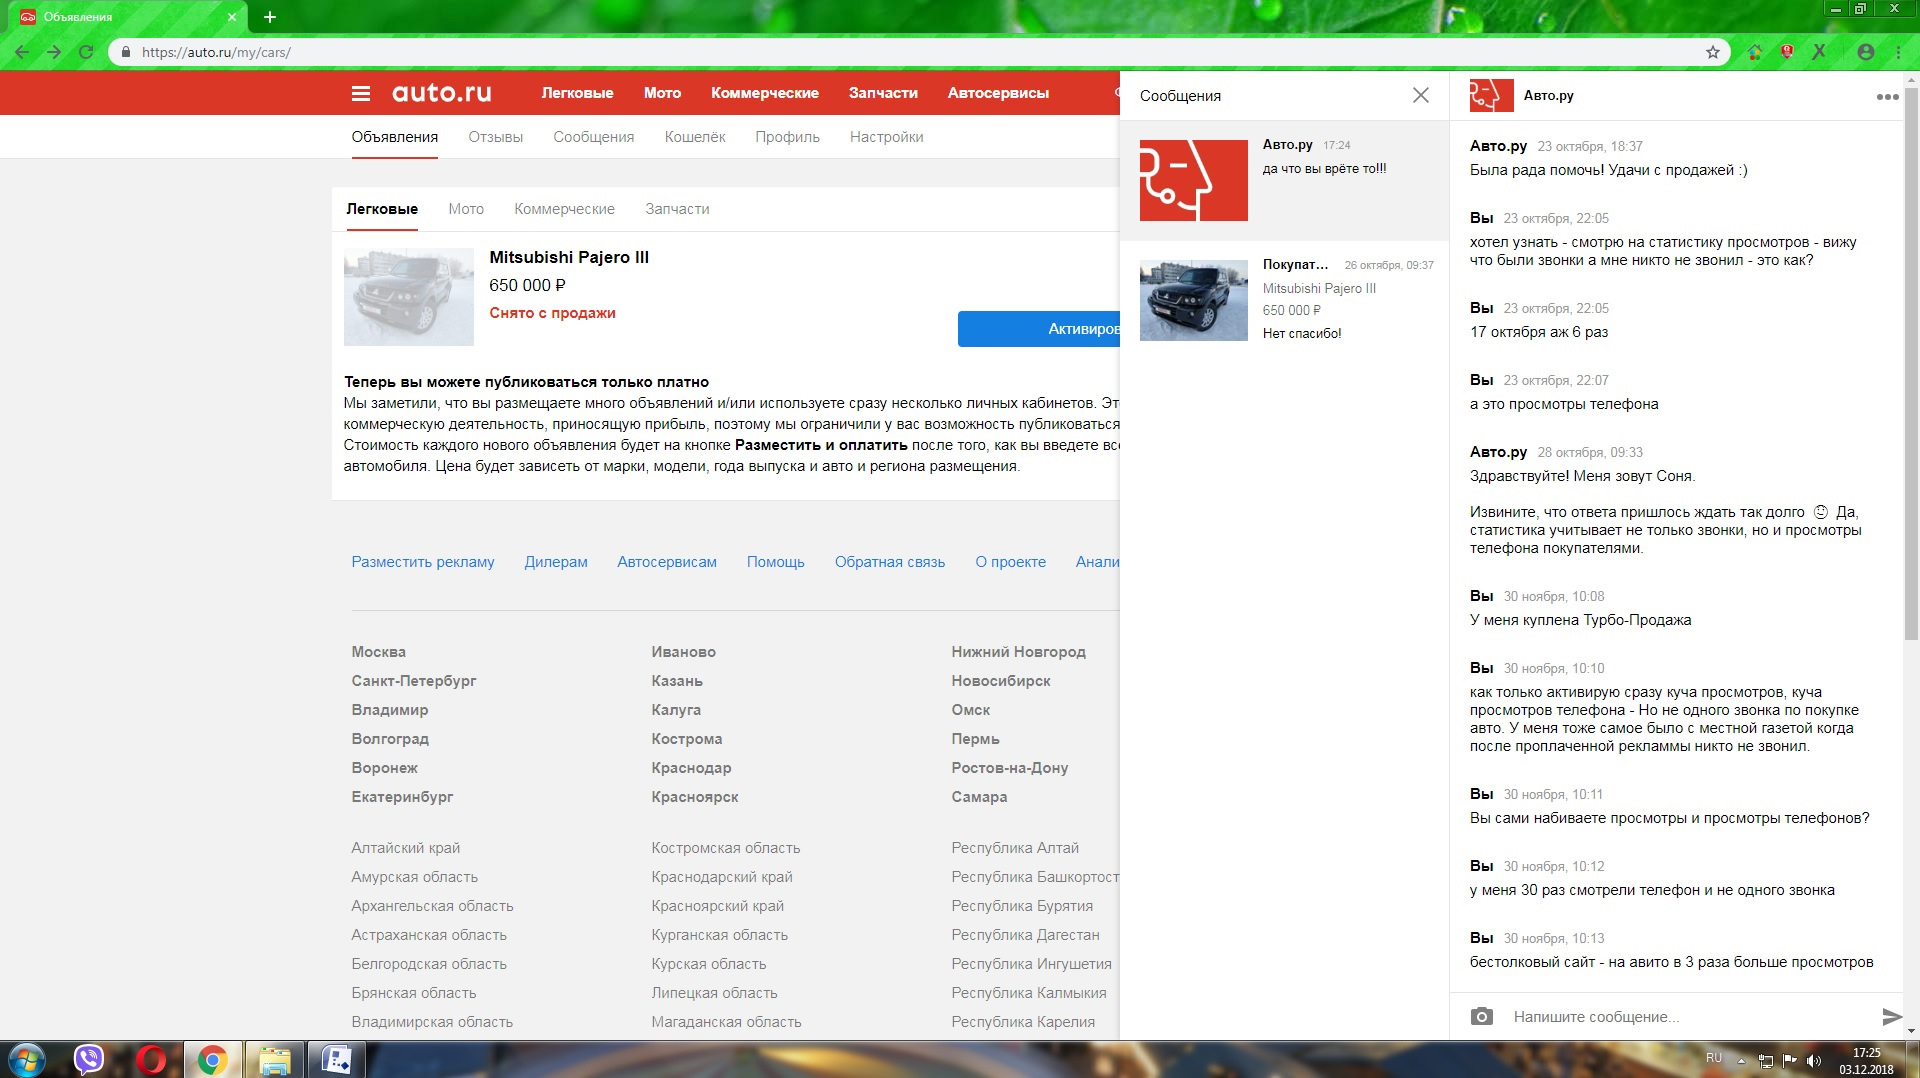Open the Дилерам footer link

(556, 562)
